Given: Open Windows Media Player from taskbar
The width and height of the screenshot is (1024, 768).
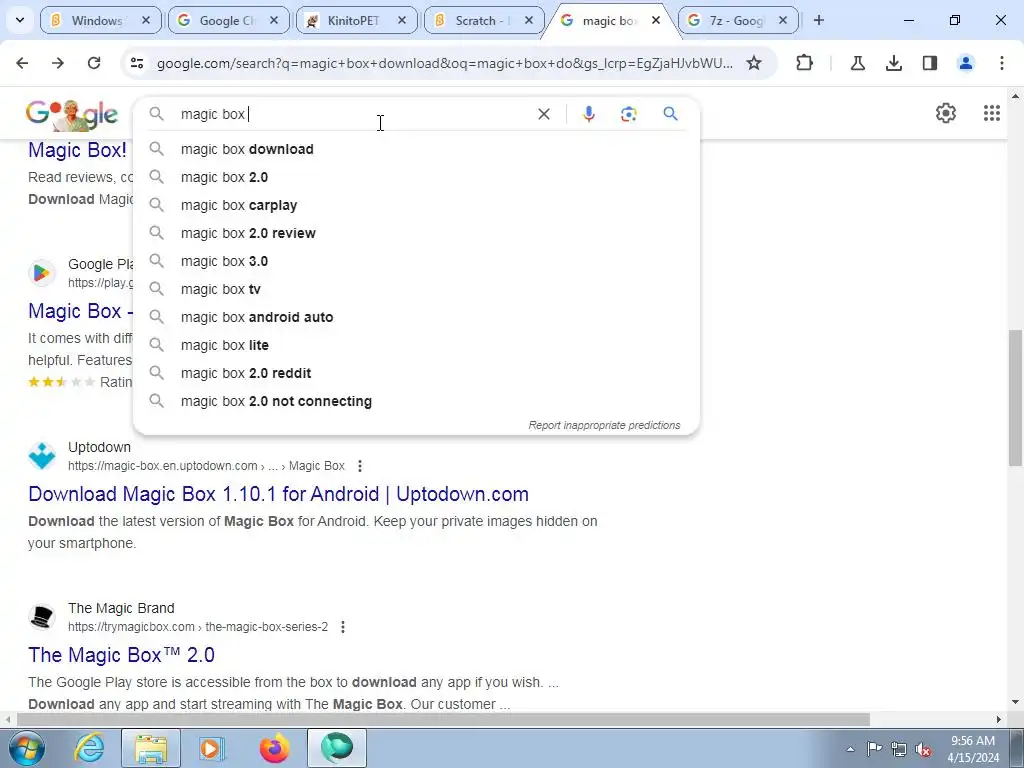Looking at the screenshot, I should pos(212,748).
